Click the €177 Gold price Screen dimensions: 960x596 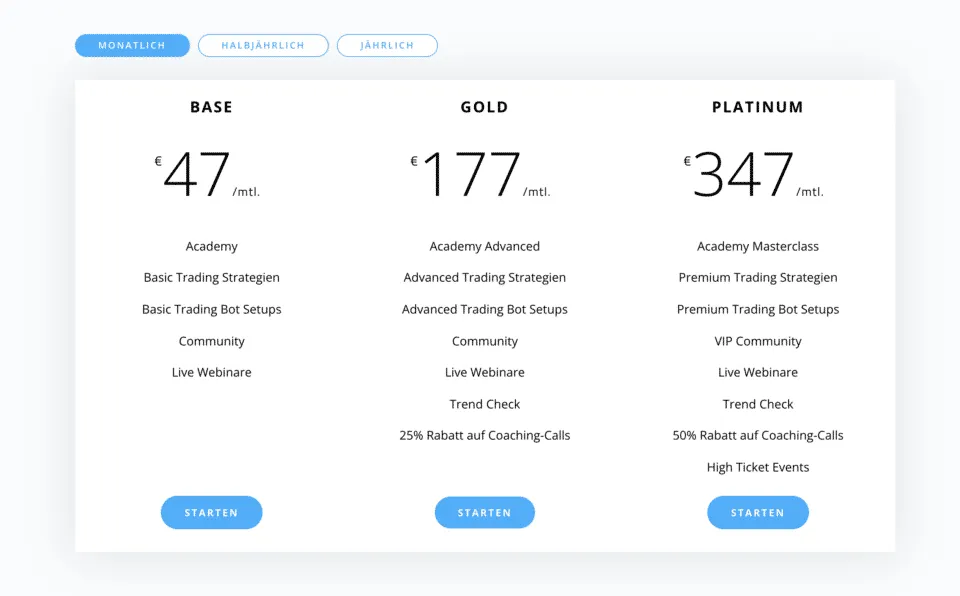(472, 175)
